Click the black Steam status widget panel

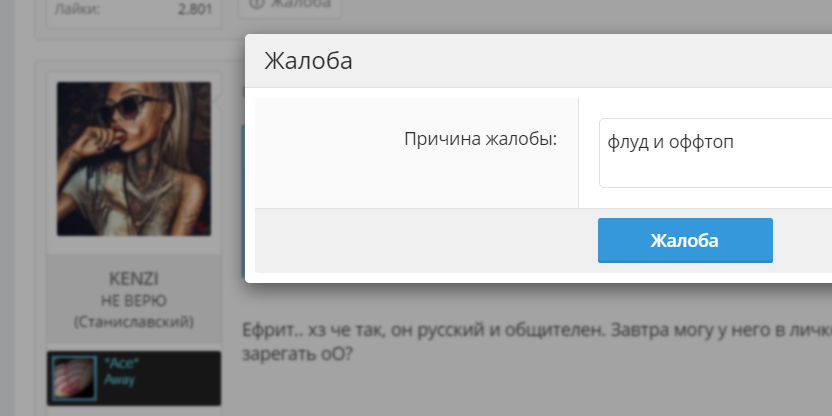(x=134, y=378)
